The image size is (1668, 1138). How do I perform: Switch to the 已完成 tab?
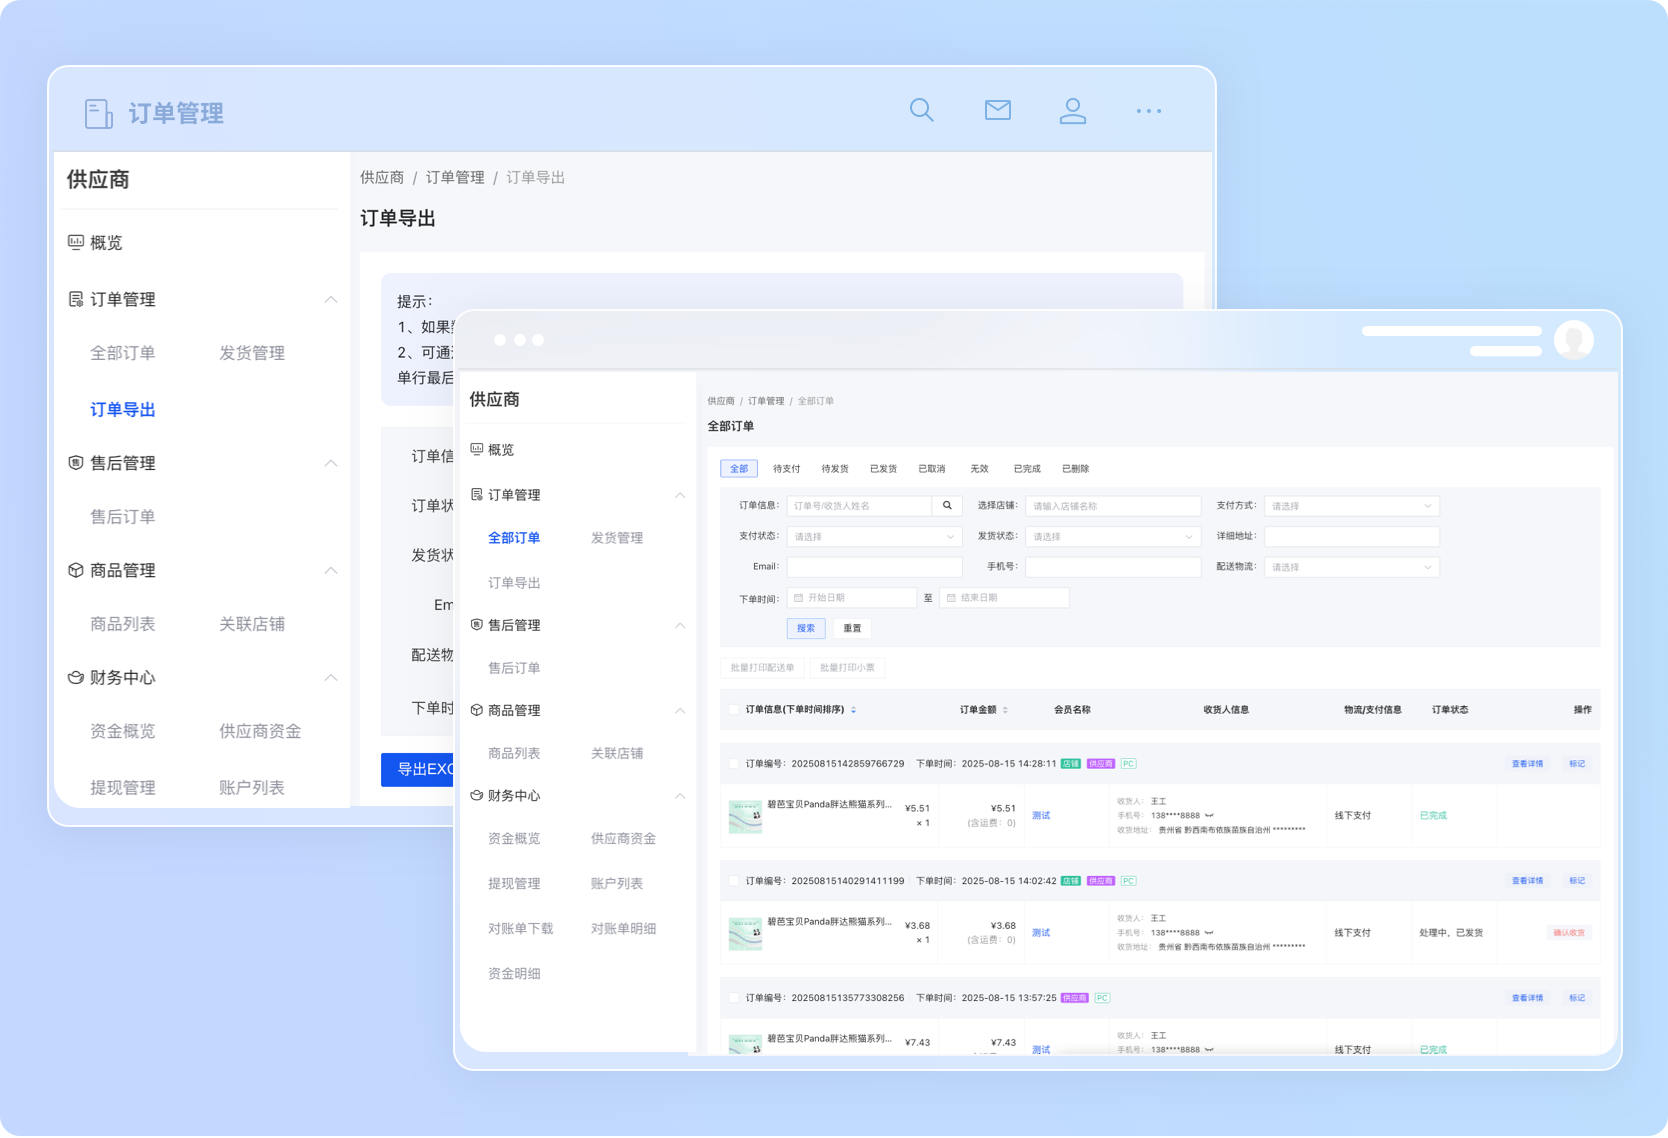point(1026,469)
